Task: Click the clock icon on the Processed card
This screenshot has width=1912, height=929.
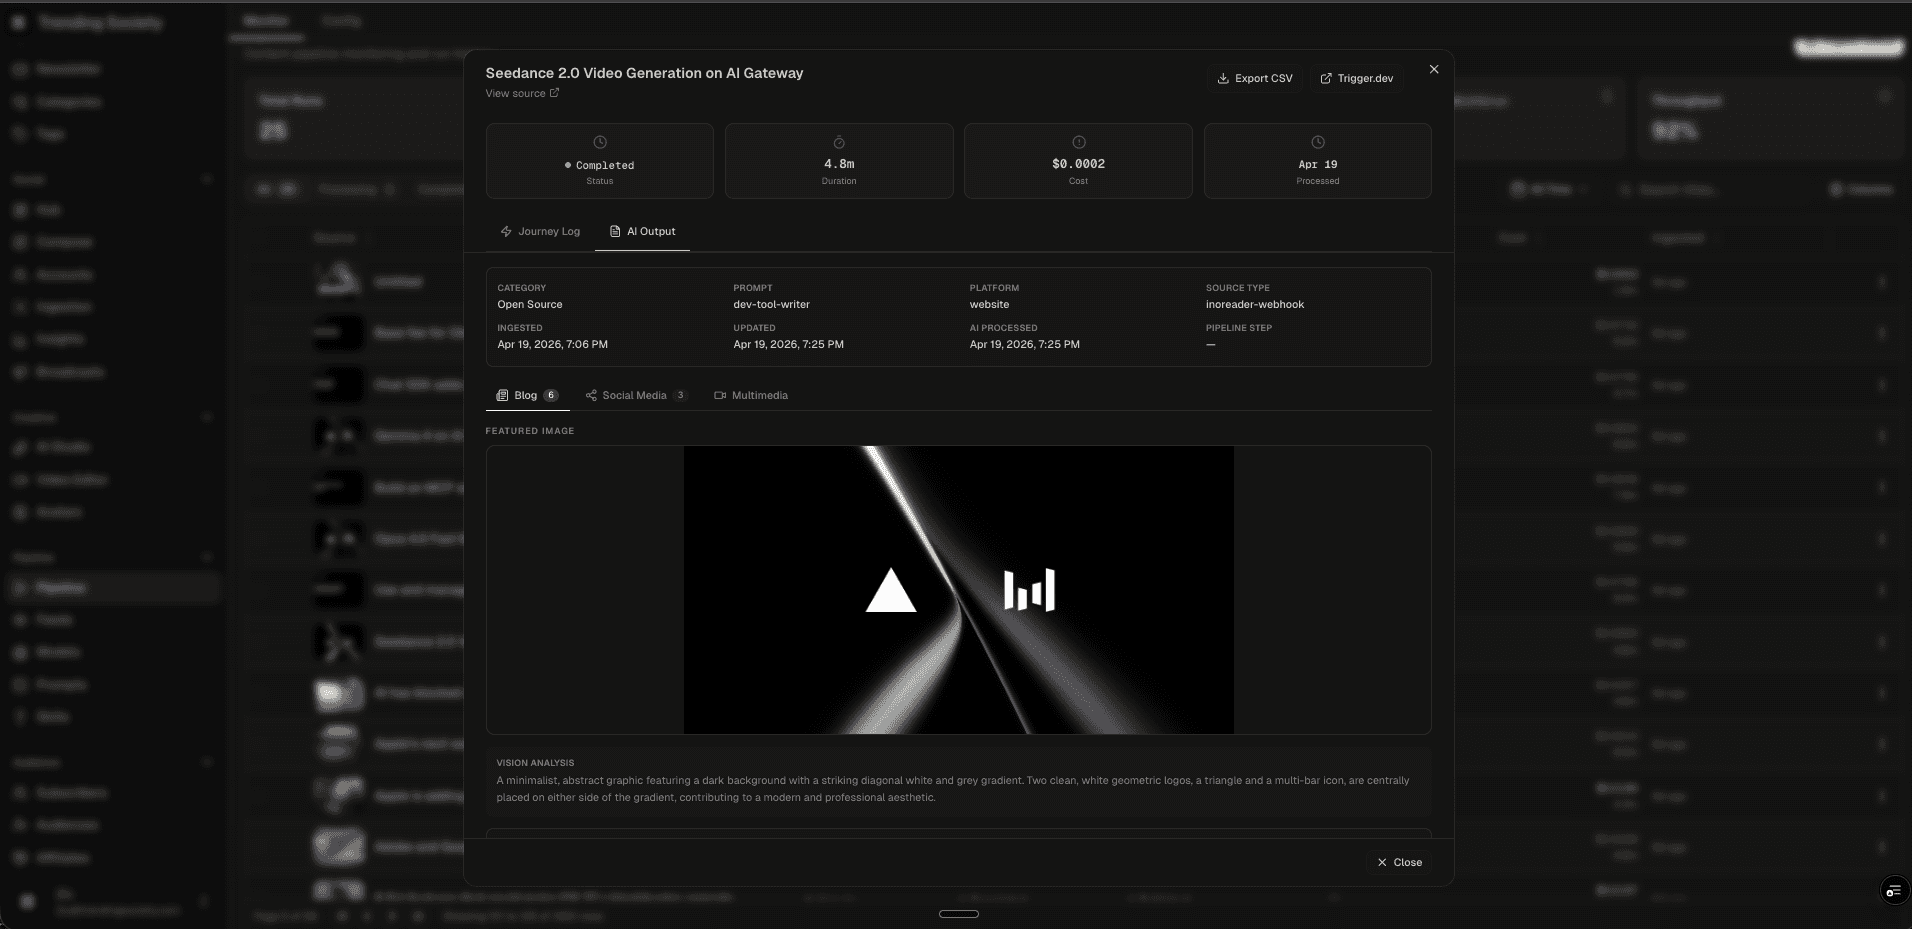Action: (1318, 142)
